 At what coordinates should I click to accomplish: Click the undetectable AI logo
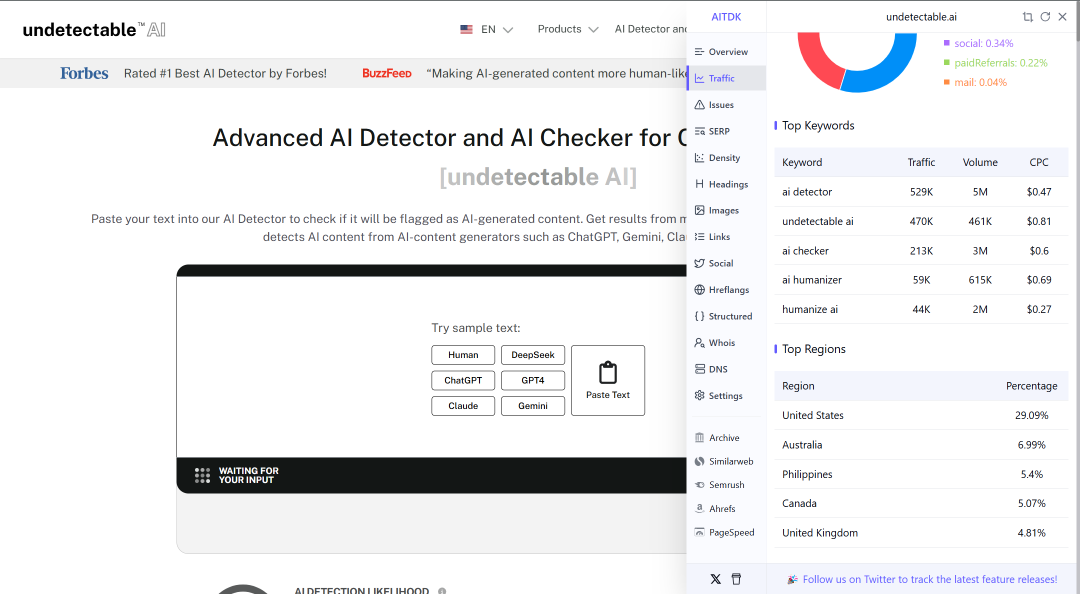94,30
